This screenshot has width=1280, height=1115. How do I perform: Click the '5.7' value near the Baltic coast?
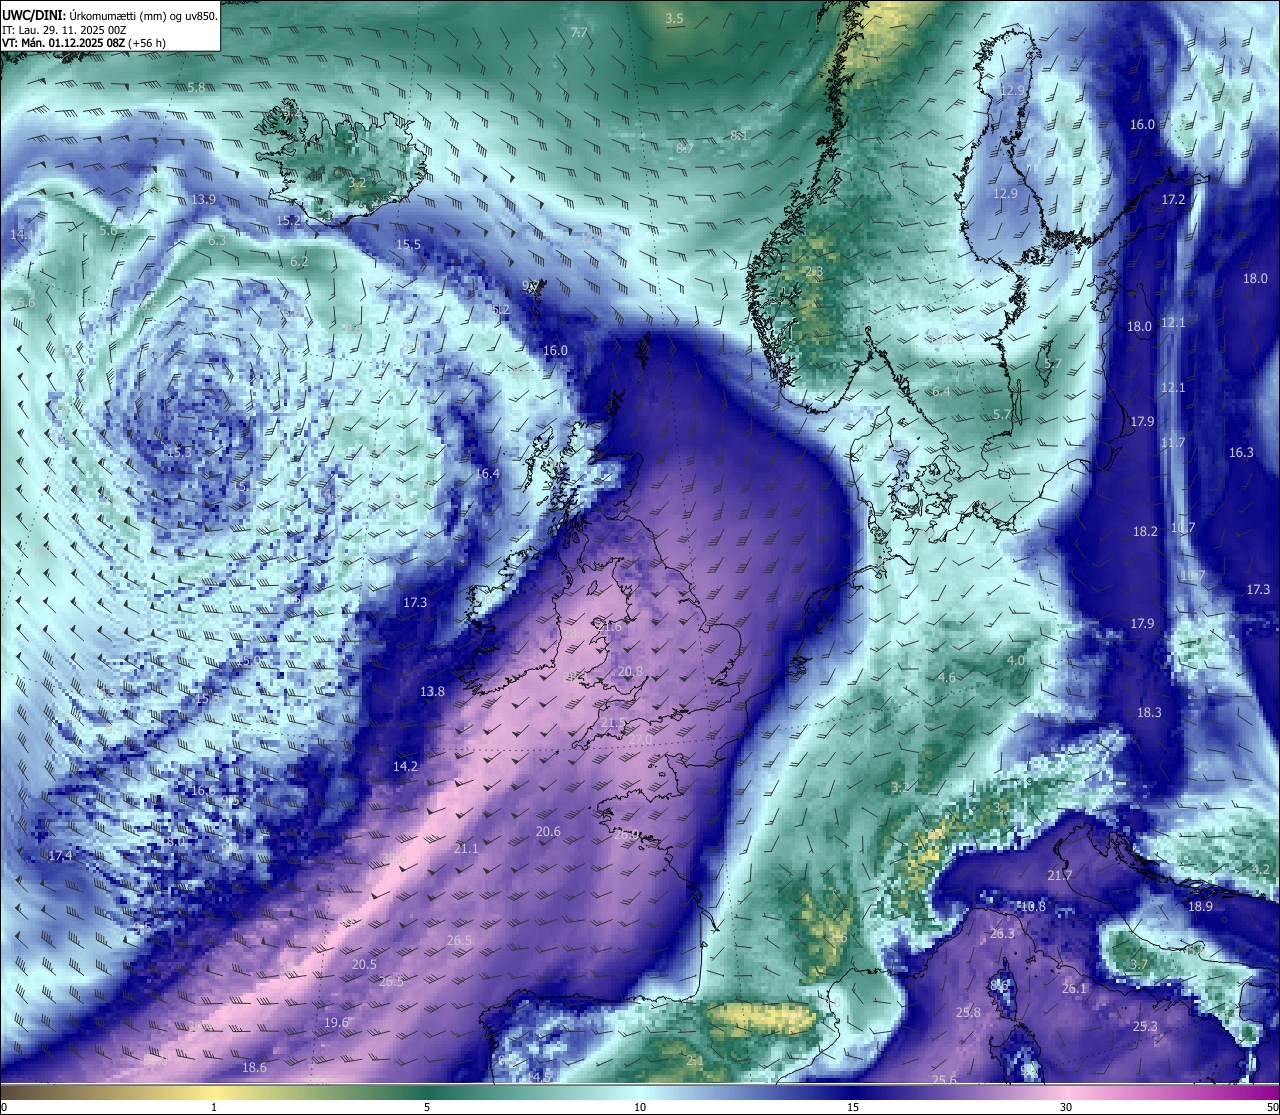point(1001,414)
